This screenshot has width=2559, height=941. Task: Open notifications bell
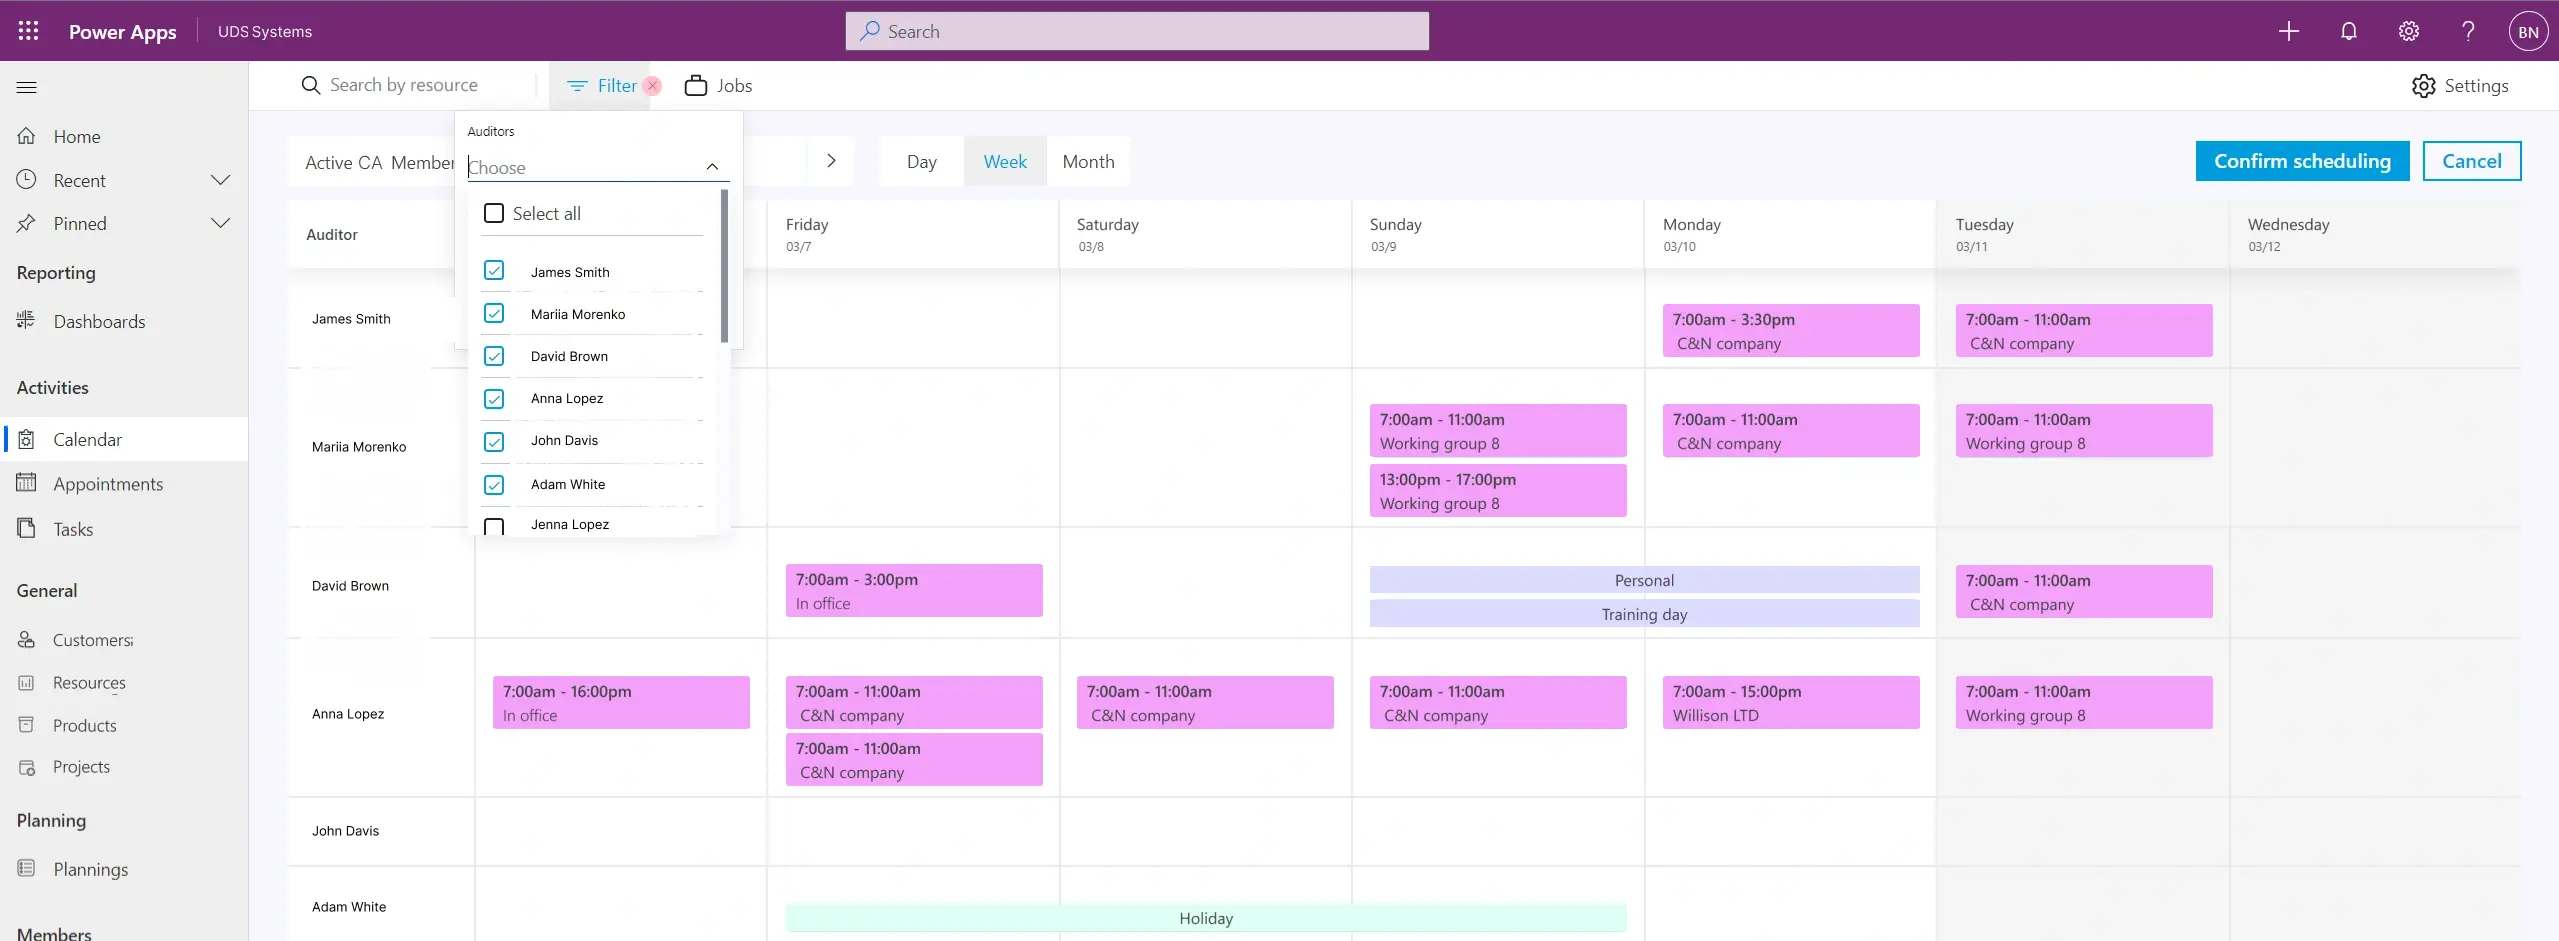2348,31
